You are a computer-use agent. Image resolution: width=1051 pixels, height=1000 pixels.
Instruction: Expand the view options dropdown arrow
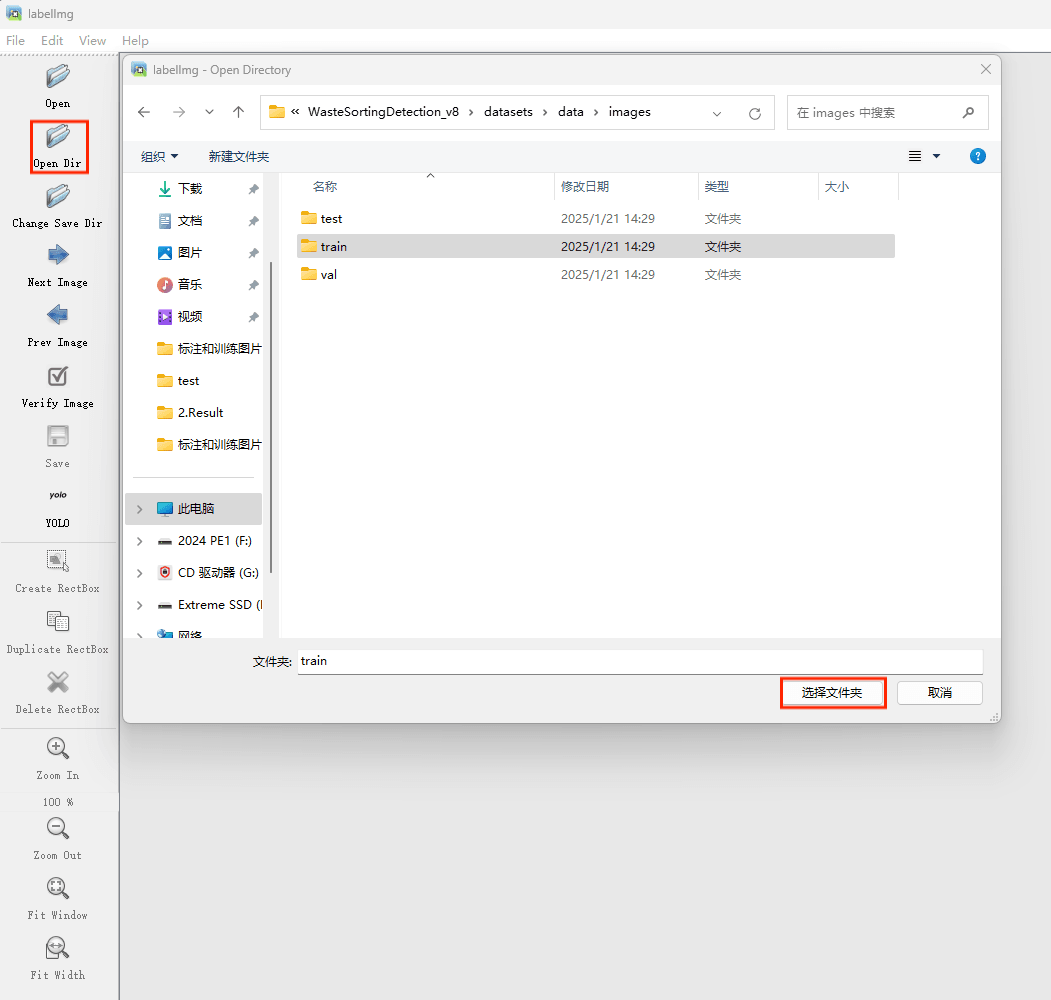(x=937, y=157)
